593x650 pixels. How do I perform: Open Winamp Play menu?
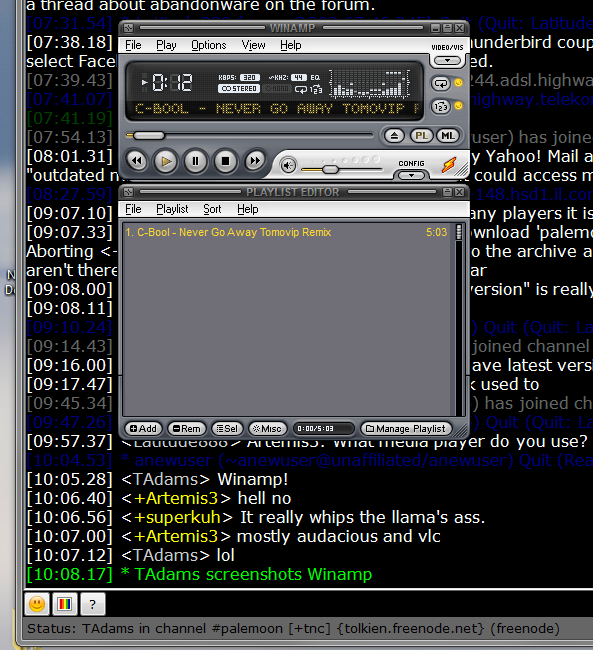coord(166,45)
